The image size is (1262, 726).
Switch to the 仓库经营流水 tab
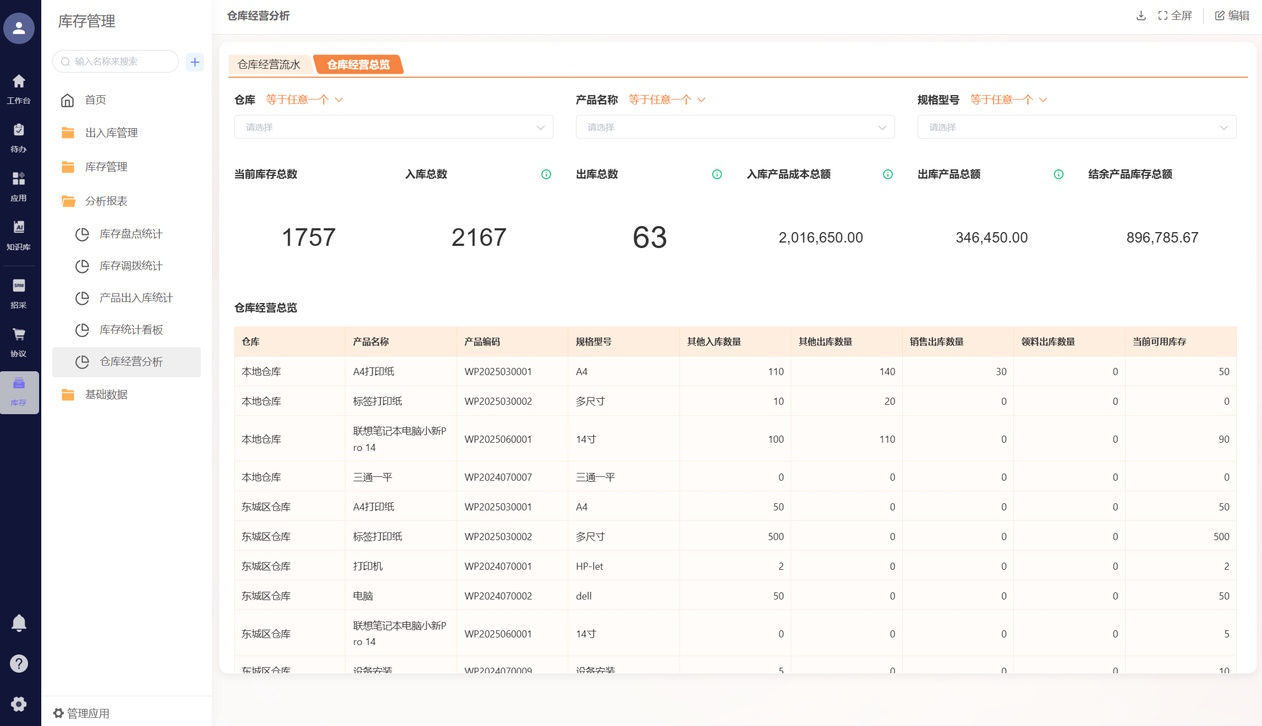click(x=269, y=65)
